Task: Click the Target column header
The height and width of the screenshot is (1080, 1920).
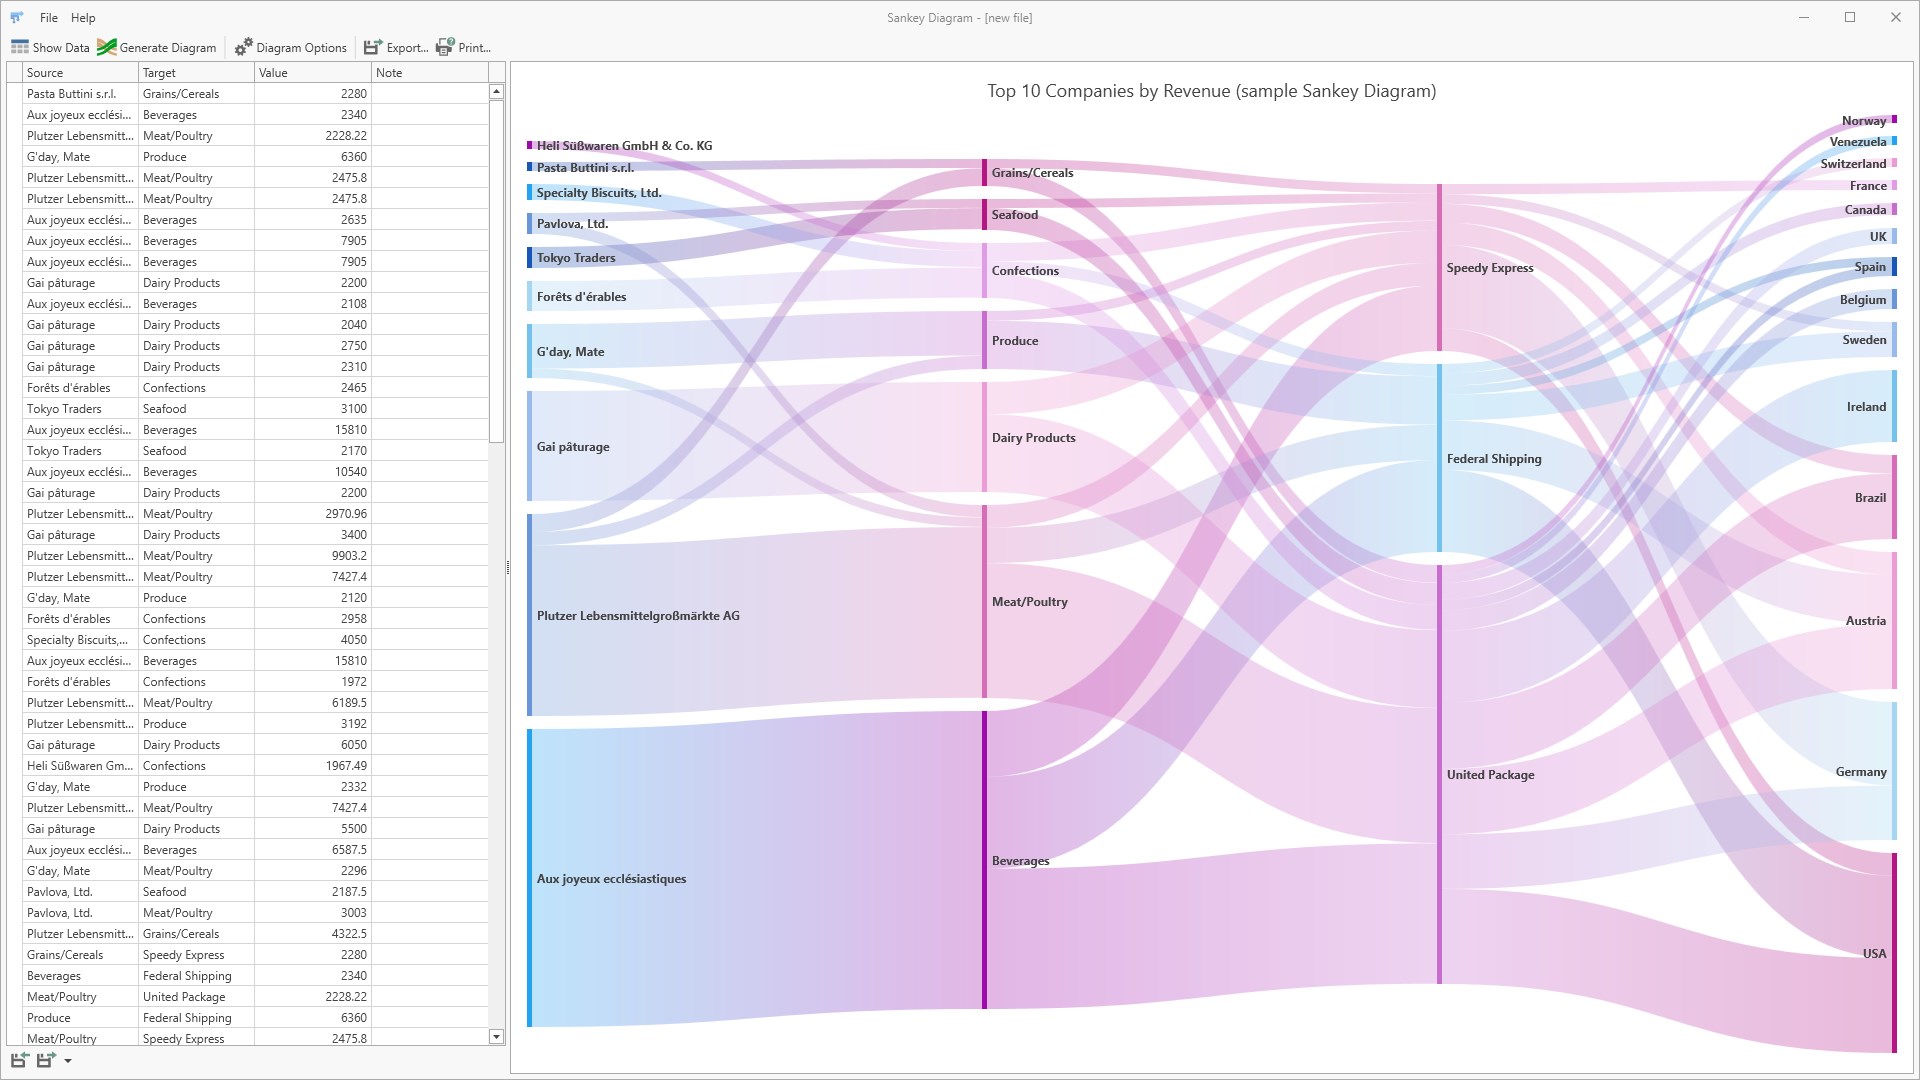Action: pyautogui.click(x=196, y=73)
